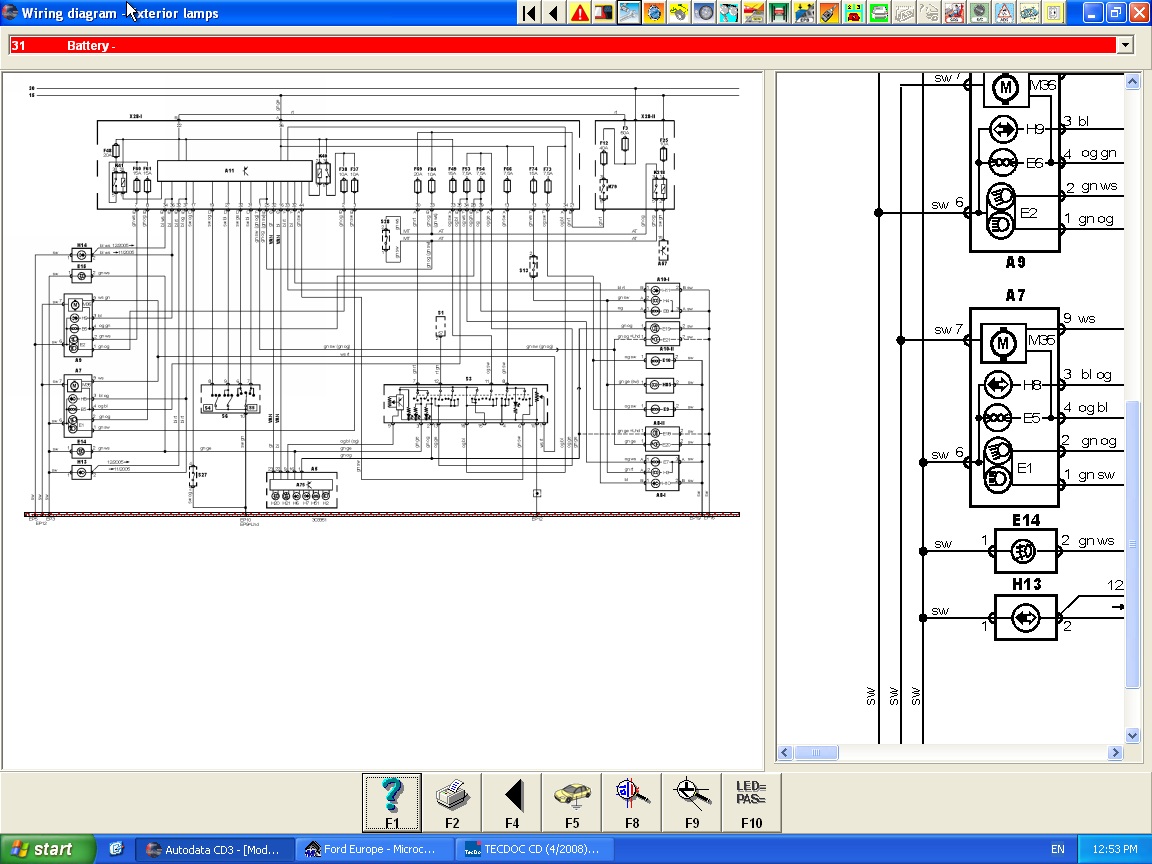Click the F8 wire search magnifier button
Viewport: 1152px width, 864px height.
(x=631, y=802)
